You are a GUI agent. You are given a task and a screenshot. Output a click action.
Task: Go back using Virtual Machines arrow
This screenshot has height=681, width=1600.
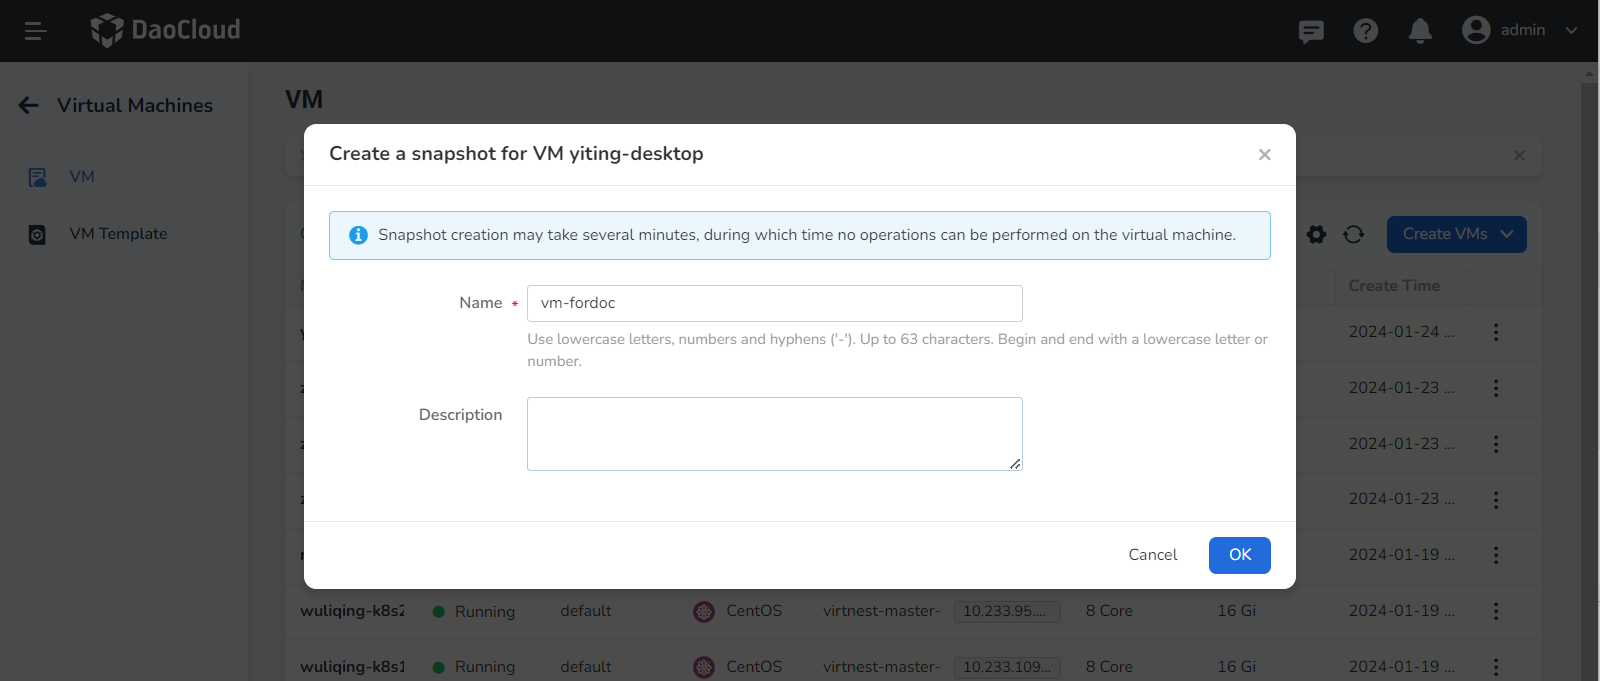coord(29,106)
